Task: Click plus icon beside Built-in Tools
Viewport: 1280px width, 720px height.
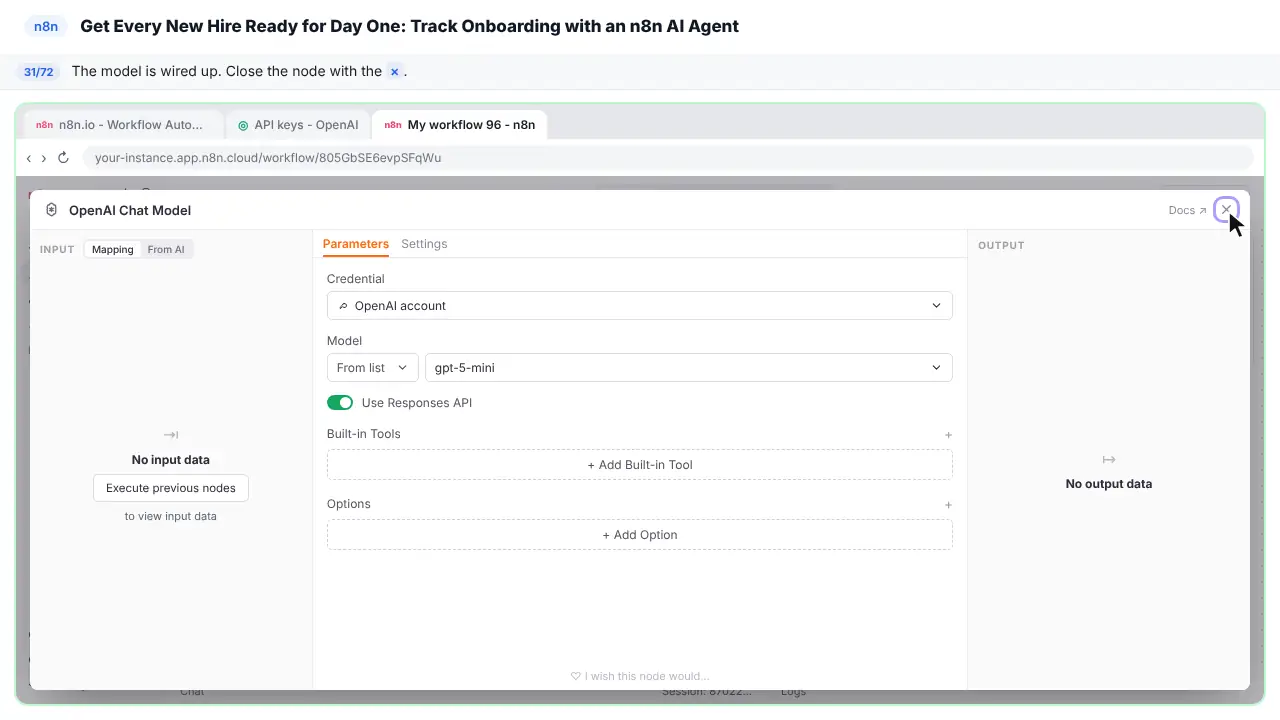Action: (x=948, y=435)
